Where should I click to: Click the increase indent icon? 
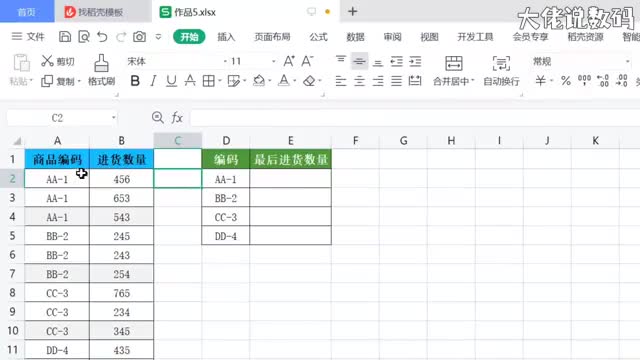415,61
